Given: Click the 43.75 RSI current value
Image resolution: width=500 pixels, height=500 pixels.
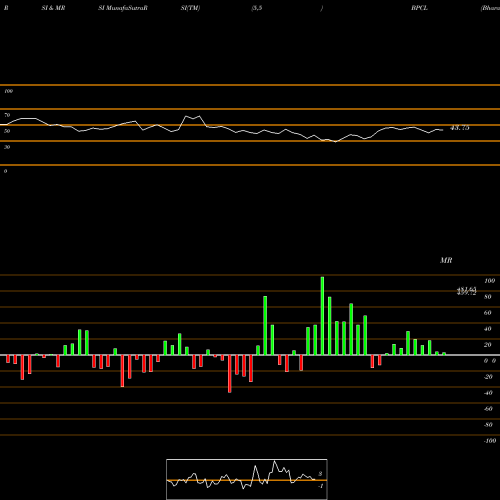Looking at the screenshot, I should (460, 128).
